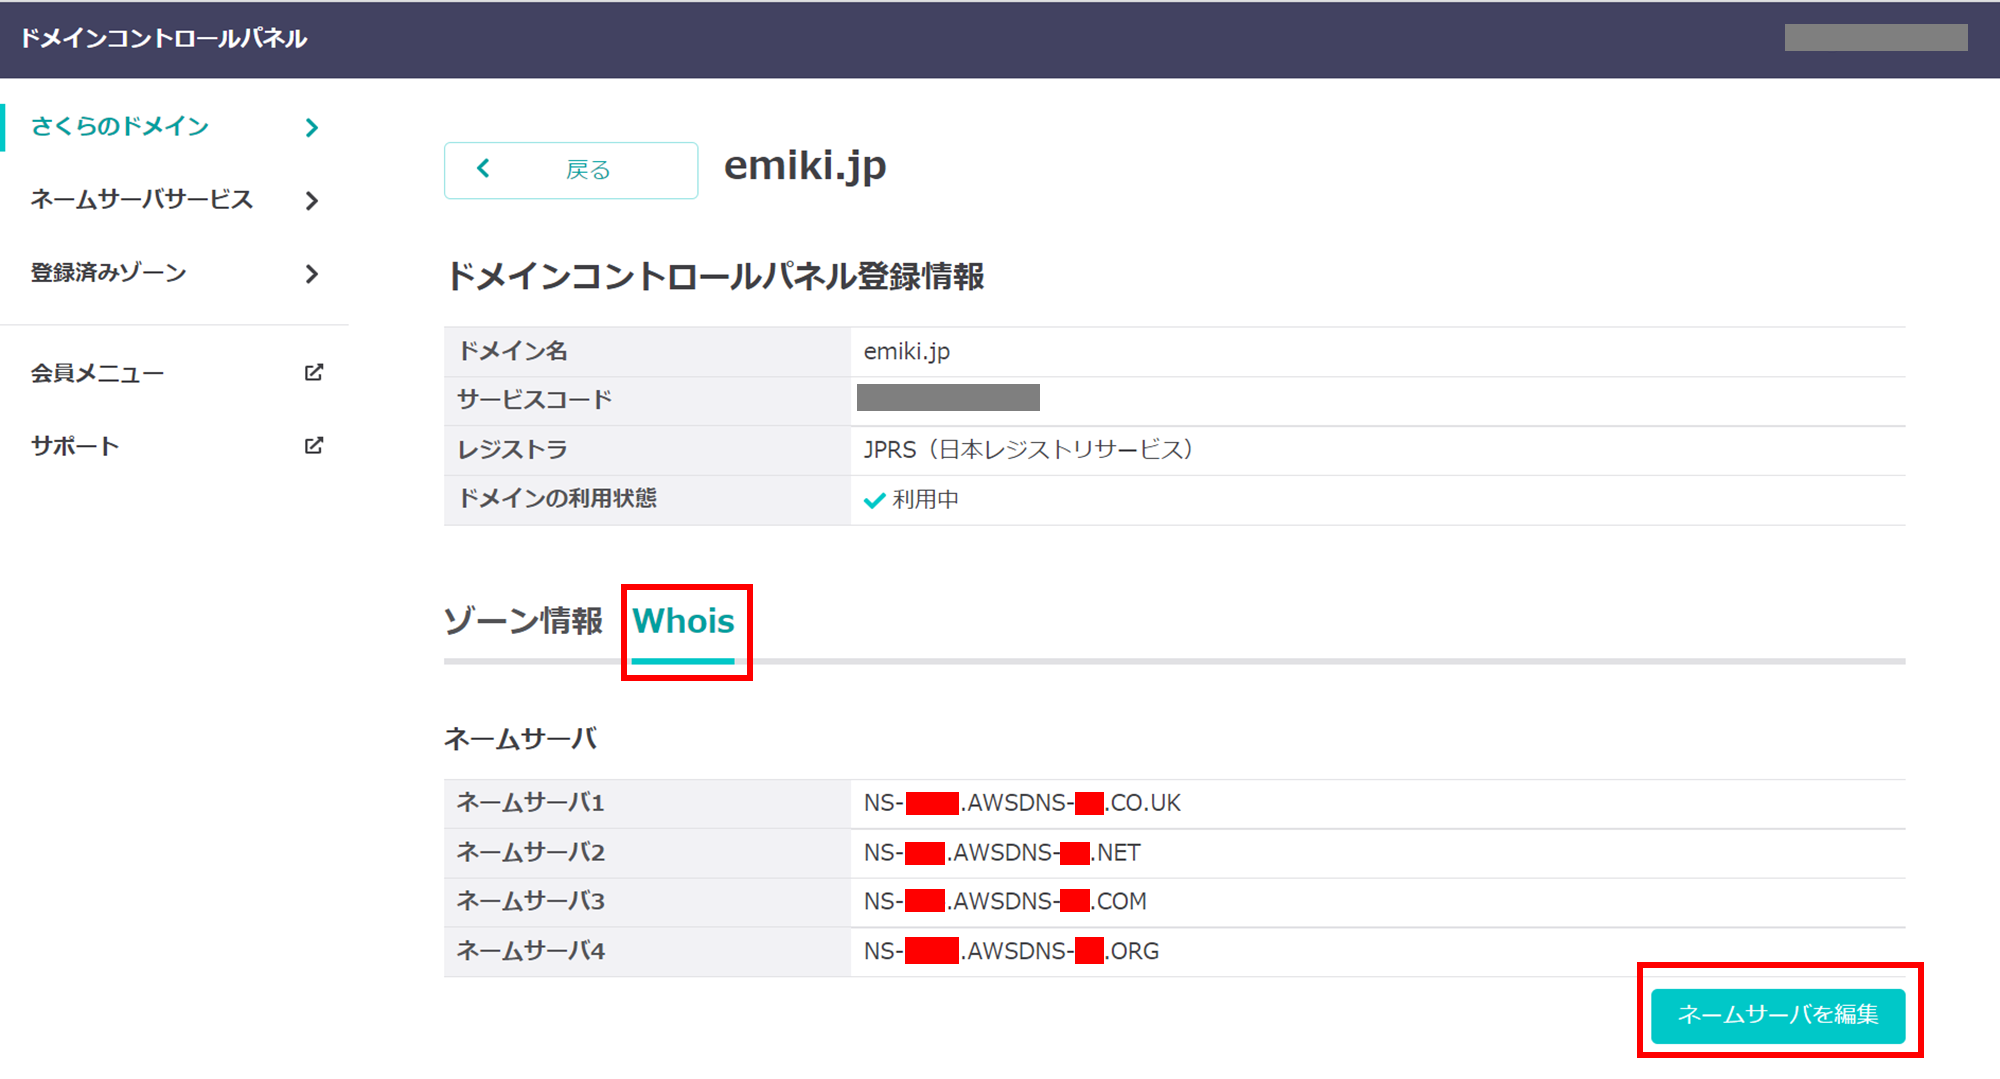Image resolution: width=2000 pixels, height=1079 pixels.
Task: Open the ネームサーバサービス sidebar menu
Action: 142,200
